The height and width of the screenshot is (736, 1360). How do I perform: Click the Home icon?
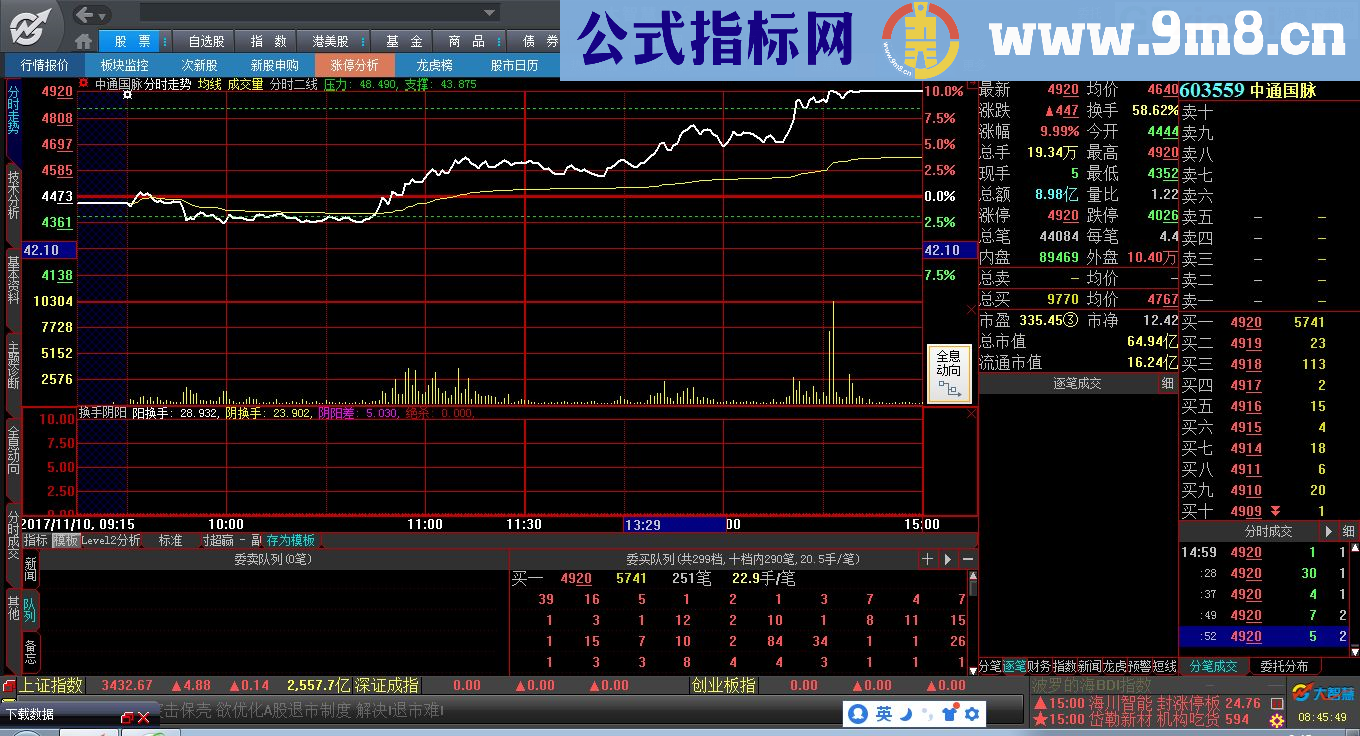tap(83, 41)
